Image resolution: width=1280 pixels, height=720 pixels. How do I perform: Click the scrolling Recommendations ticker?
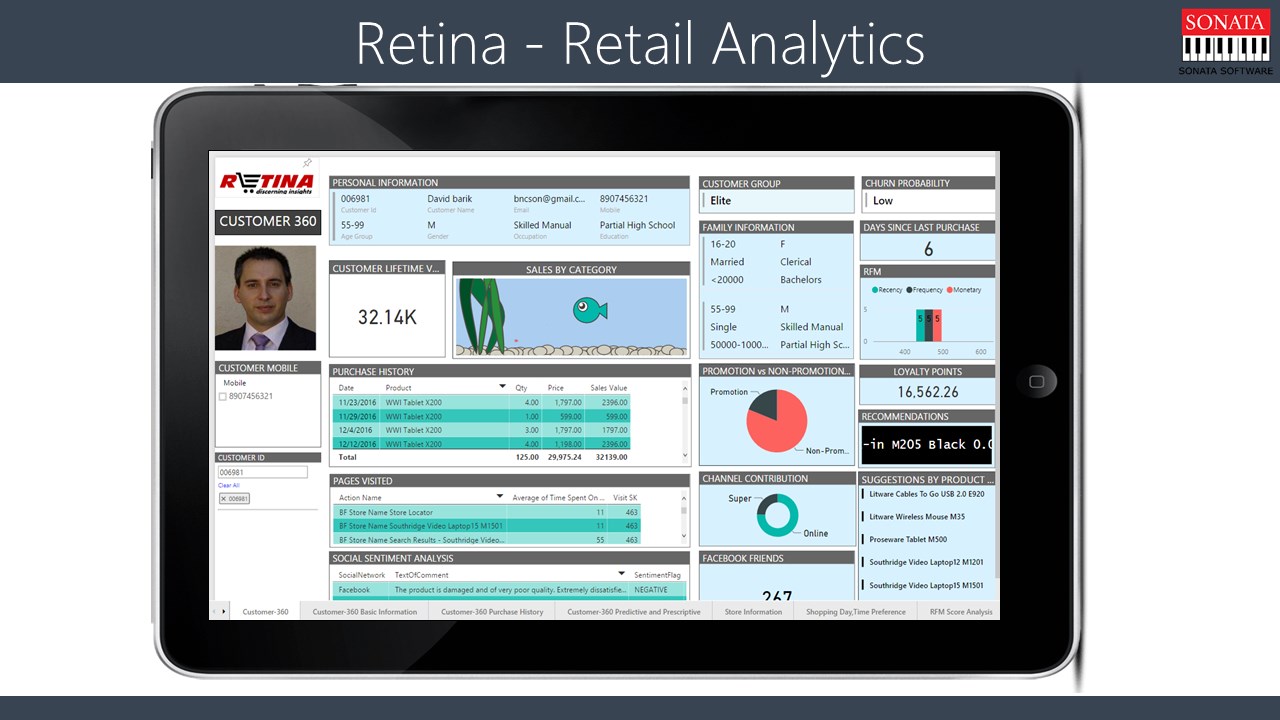click(928, 444)
